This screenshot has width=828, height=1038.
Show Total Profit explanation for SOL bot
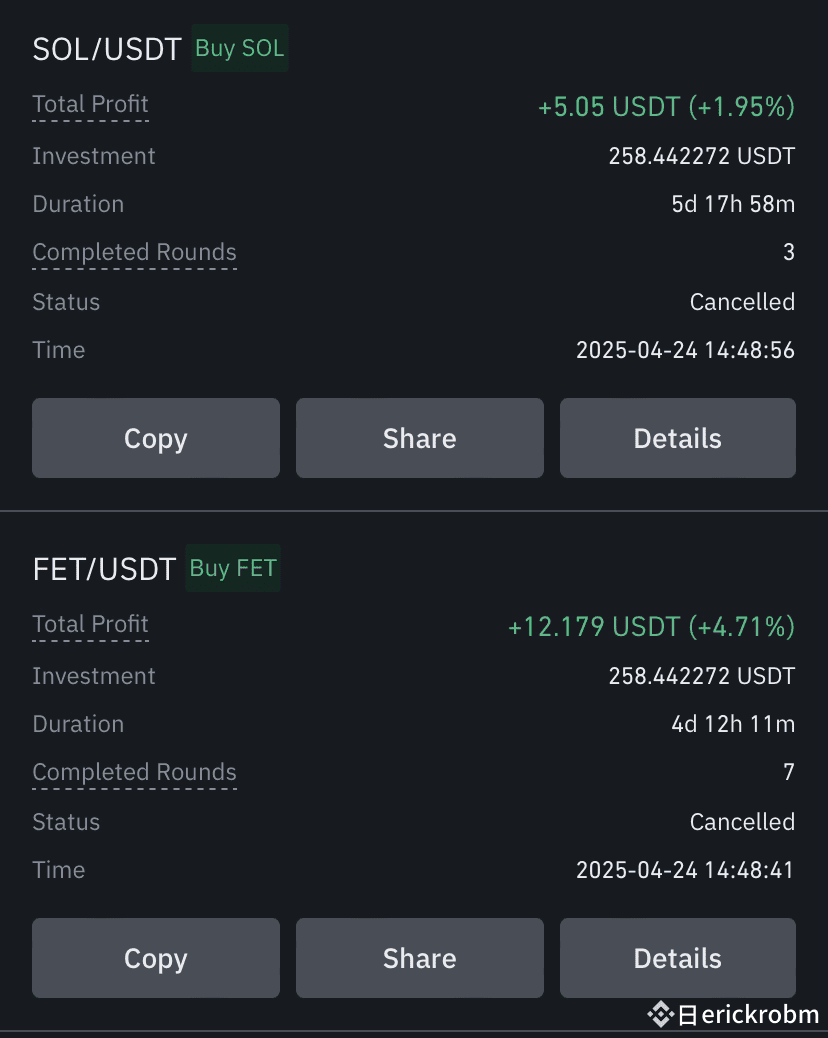click(x=91, y=105)
